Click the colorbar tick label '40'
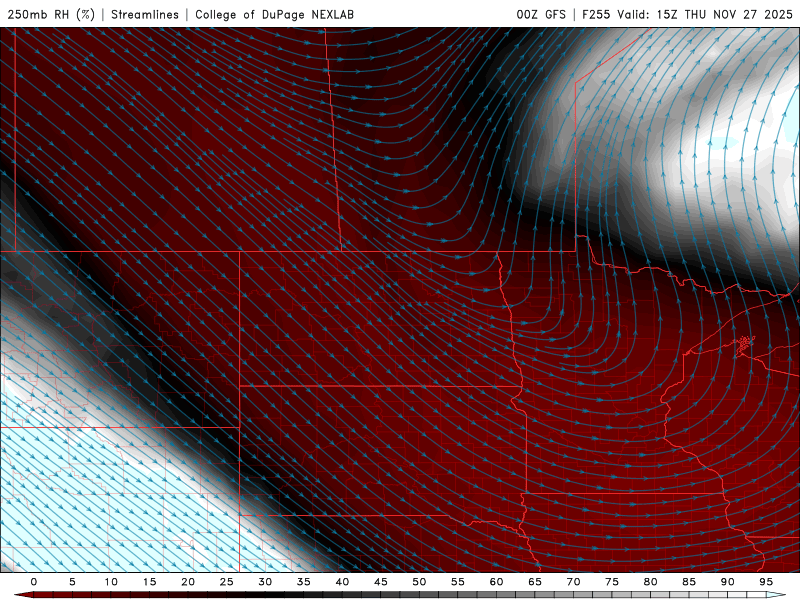The width and height of the screenshot is (800, 600). [342, 582]
